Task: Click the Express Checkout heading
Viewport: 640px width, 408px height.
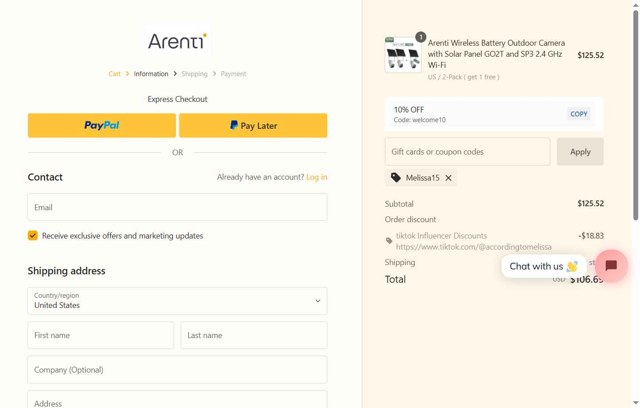Action: pos(178,99)
